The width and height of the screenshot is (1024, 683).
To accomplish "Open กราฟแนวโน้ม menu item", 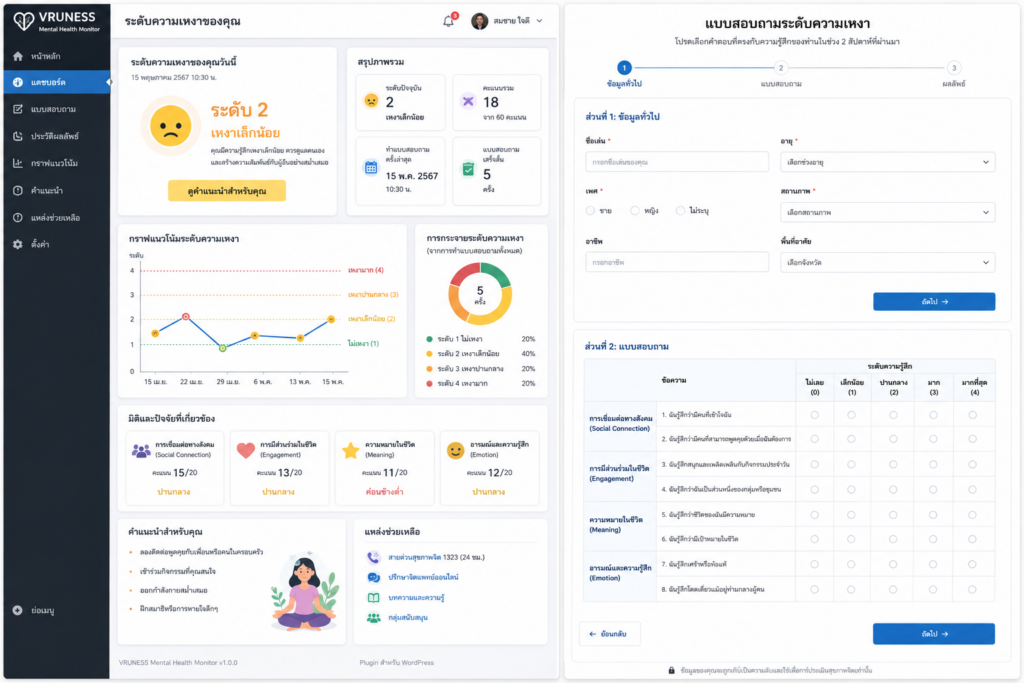I will tap(56, 163).
